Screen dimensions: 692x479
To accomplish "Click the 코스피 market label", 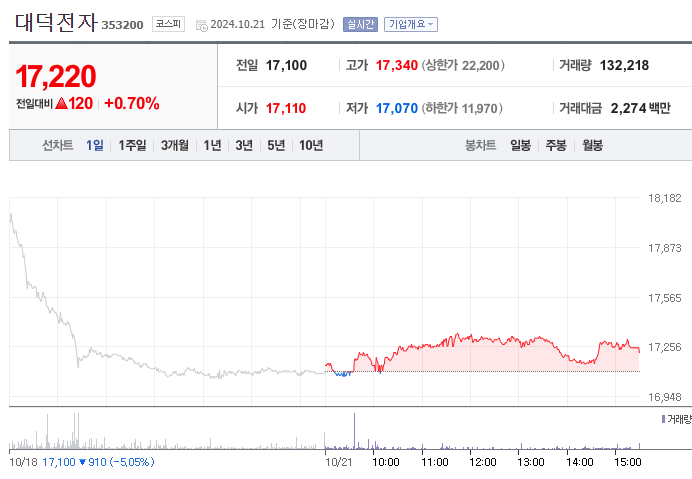I will (x=168, y=24).
